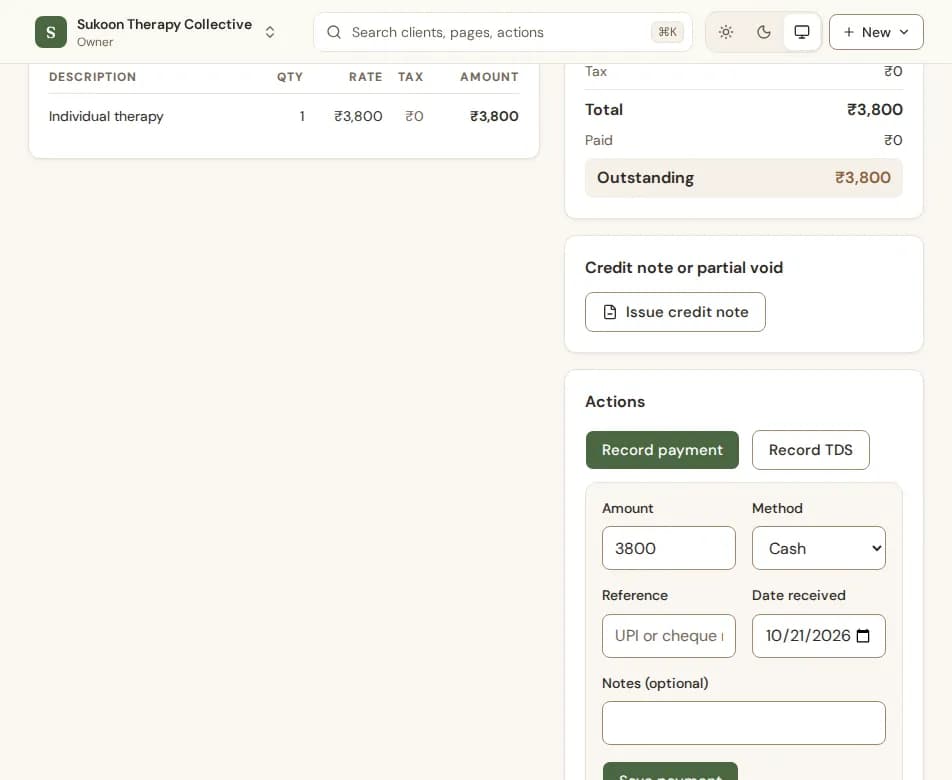Image resolution: width=952 pixels, height=780 pixels.
Task: Click the Sukoon Therapy Collective name
Action: click(x=165, y=24)
